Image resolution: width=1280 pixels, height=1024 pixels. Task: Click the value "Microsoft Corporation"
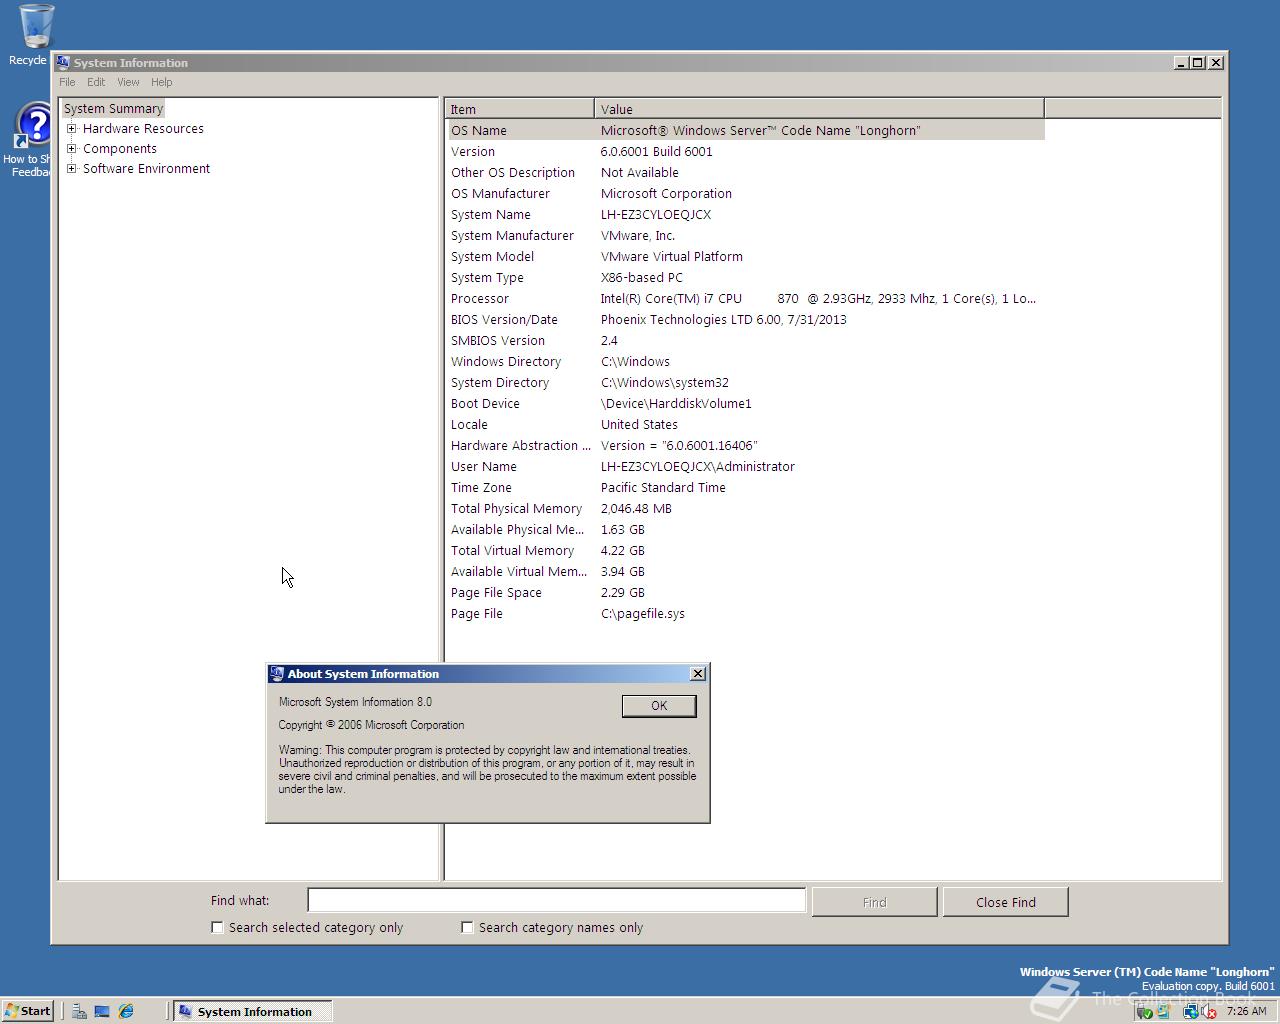(666, 193)
